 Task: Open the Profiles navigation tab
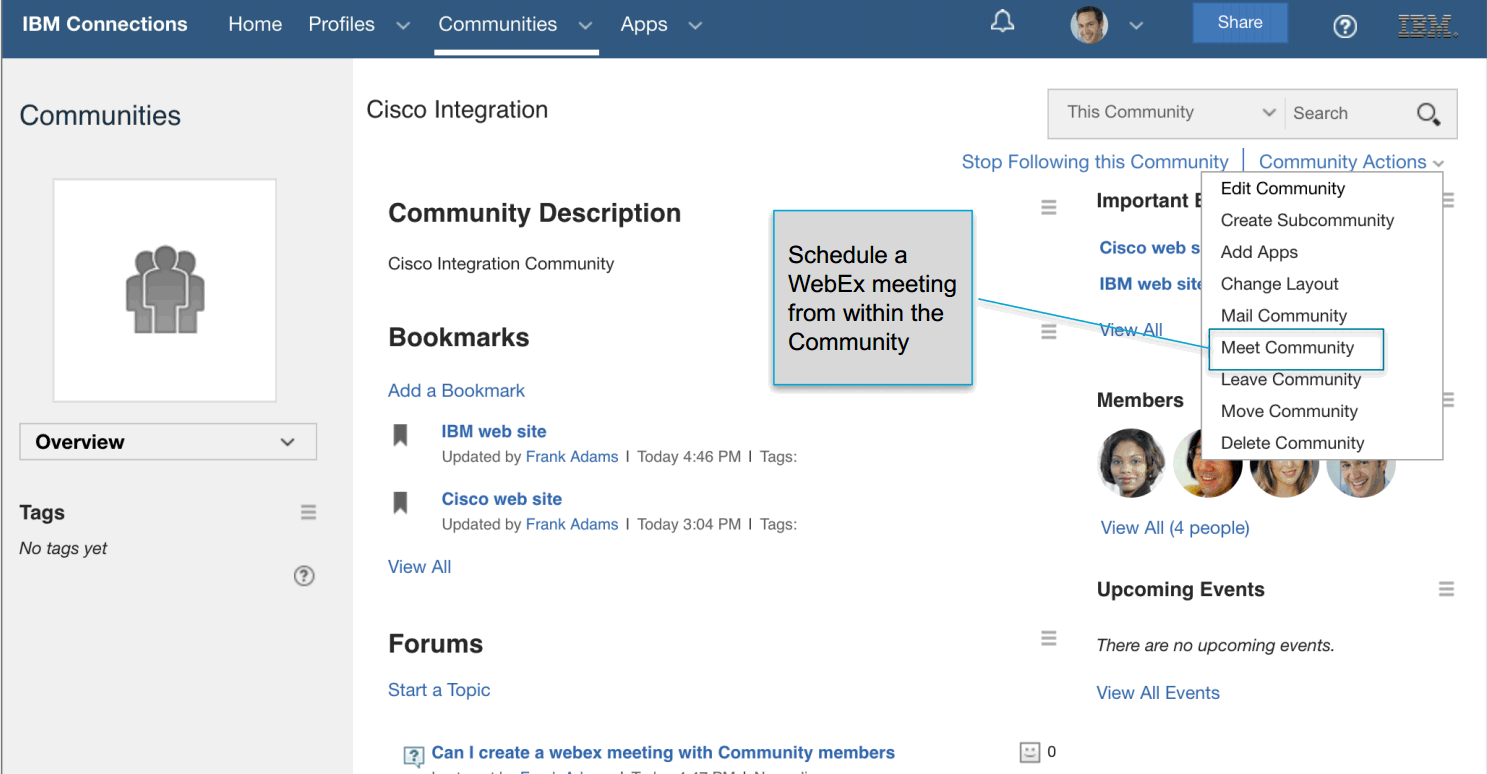341,24
